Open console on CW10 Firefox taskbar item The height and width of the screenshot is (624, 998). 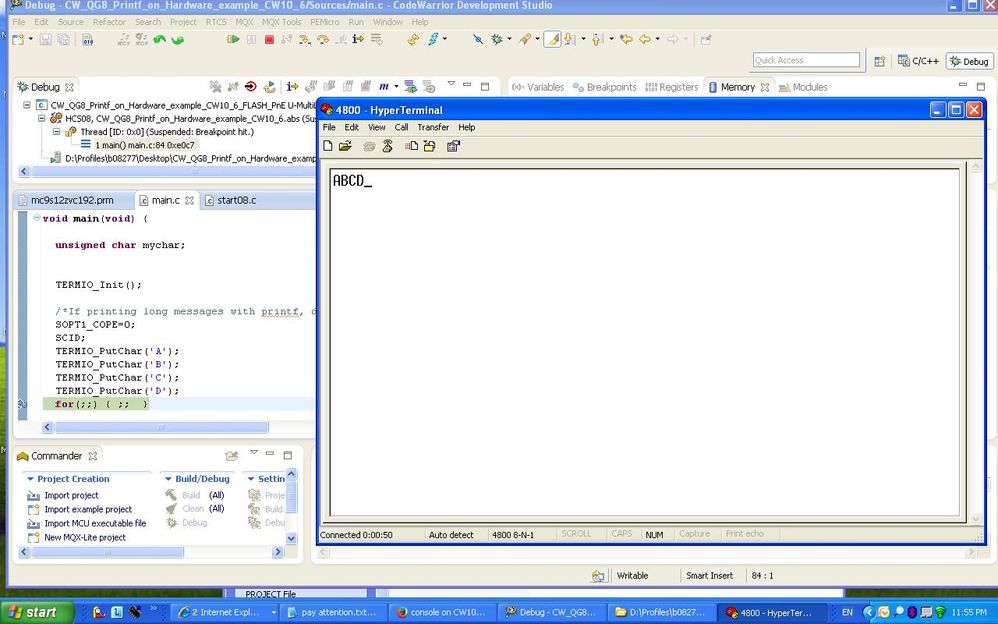[x=441, y=613]
